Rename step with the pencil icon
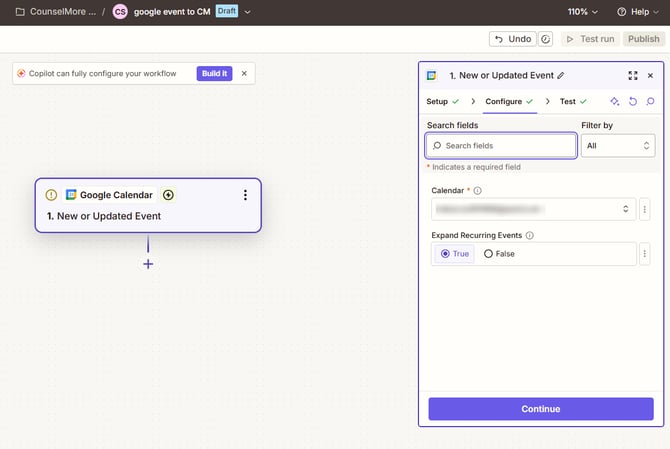The width and height of the screenshot is (670, 449). click(x=561, y=76)
